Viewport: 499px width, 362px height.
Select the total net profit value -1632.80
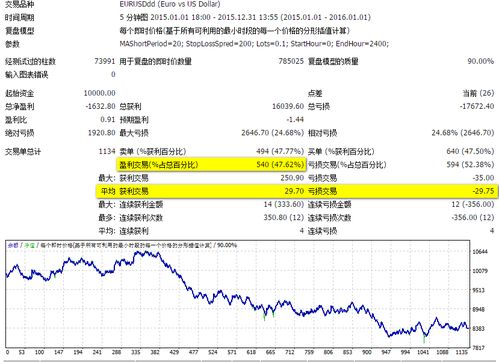pos(100,106)
